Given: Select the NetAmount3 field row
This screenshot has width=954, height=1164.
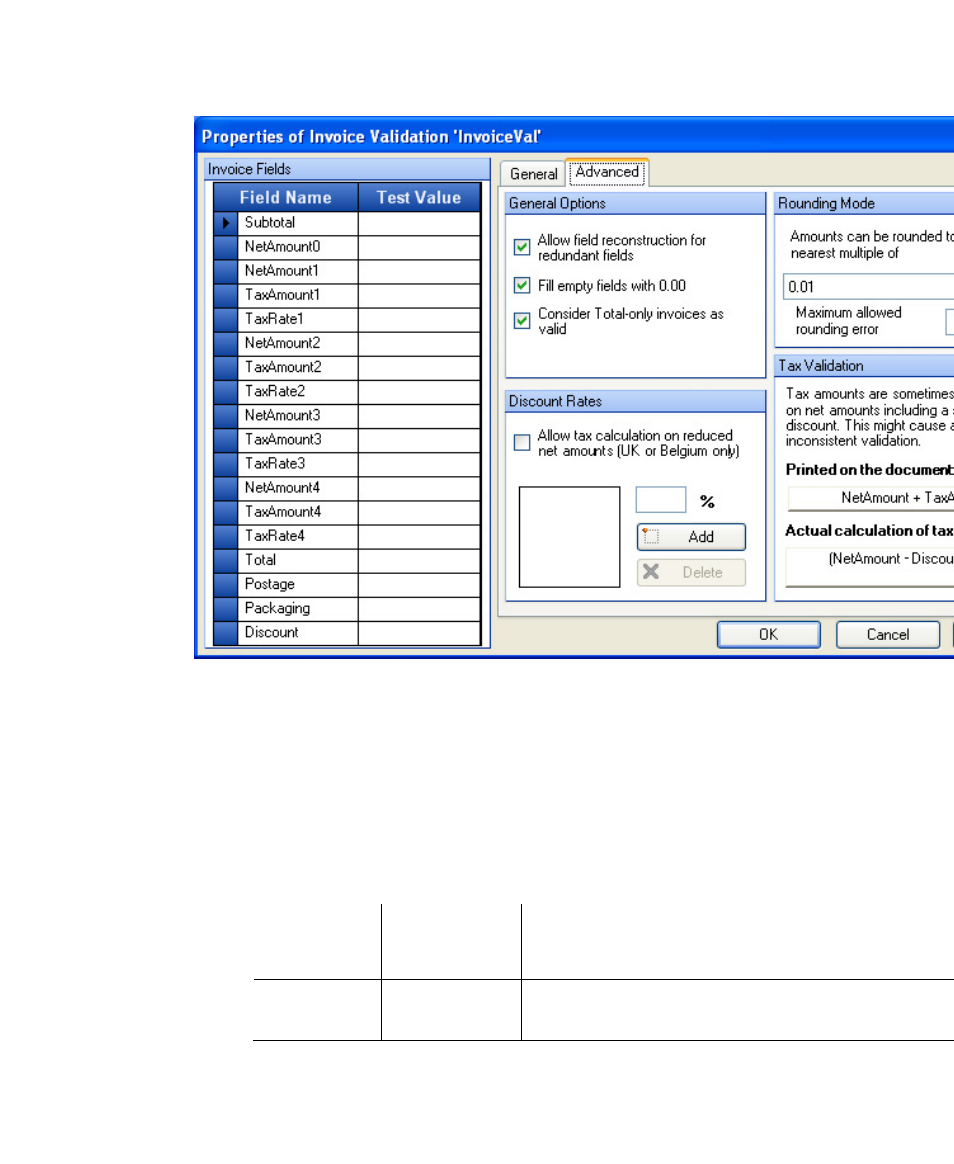Looking at the screenshot, I should (x=298, y=416).
